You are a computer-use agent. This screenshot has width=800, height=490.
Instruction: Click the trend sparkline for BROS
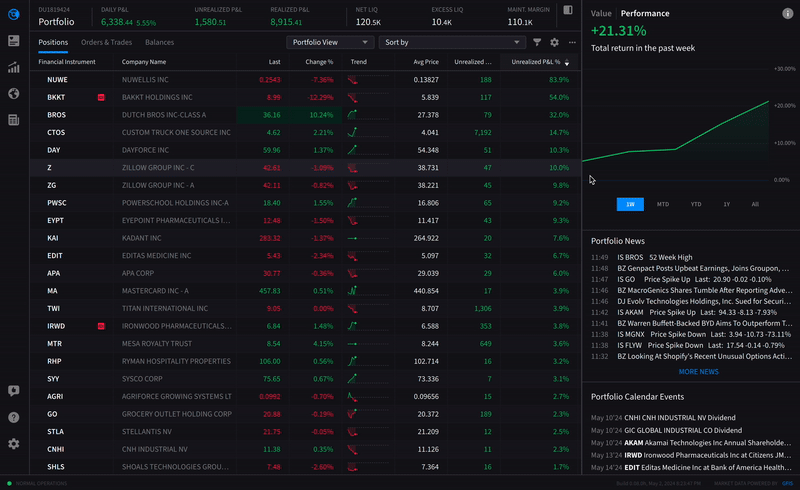point(353,115)
